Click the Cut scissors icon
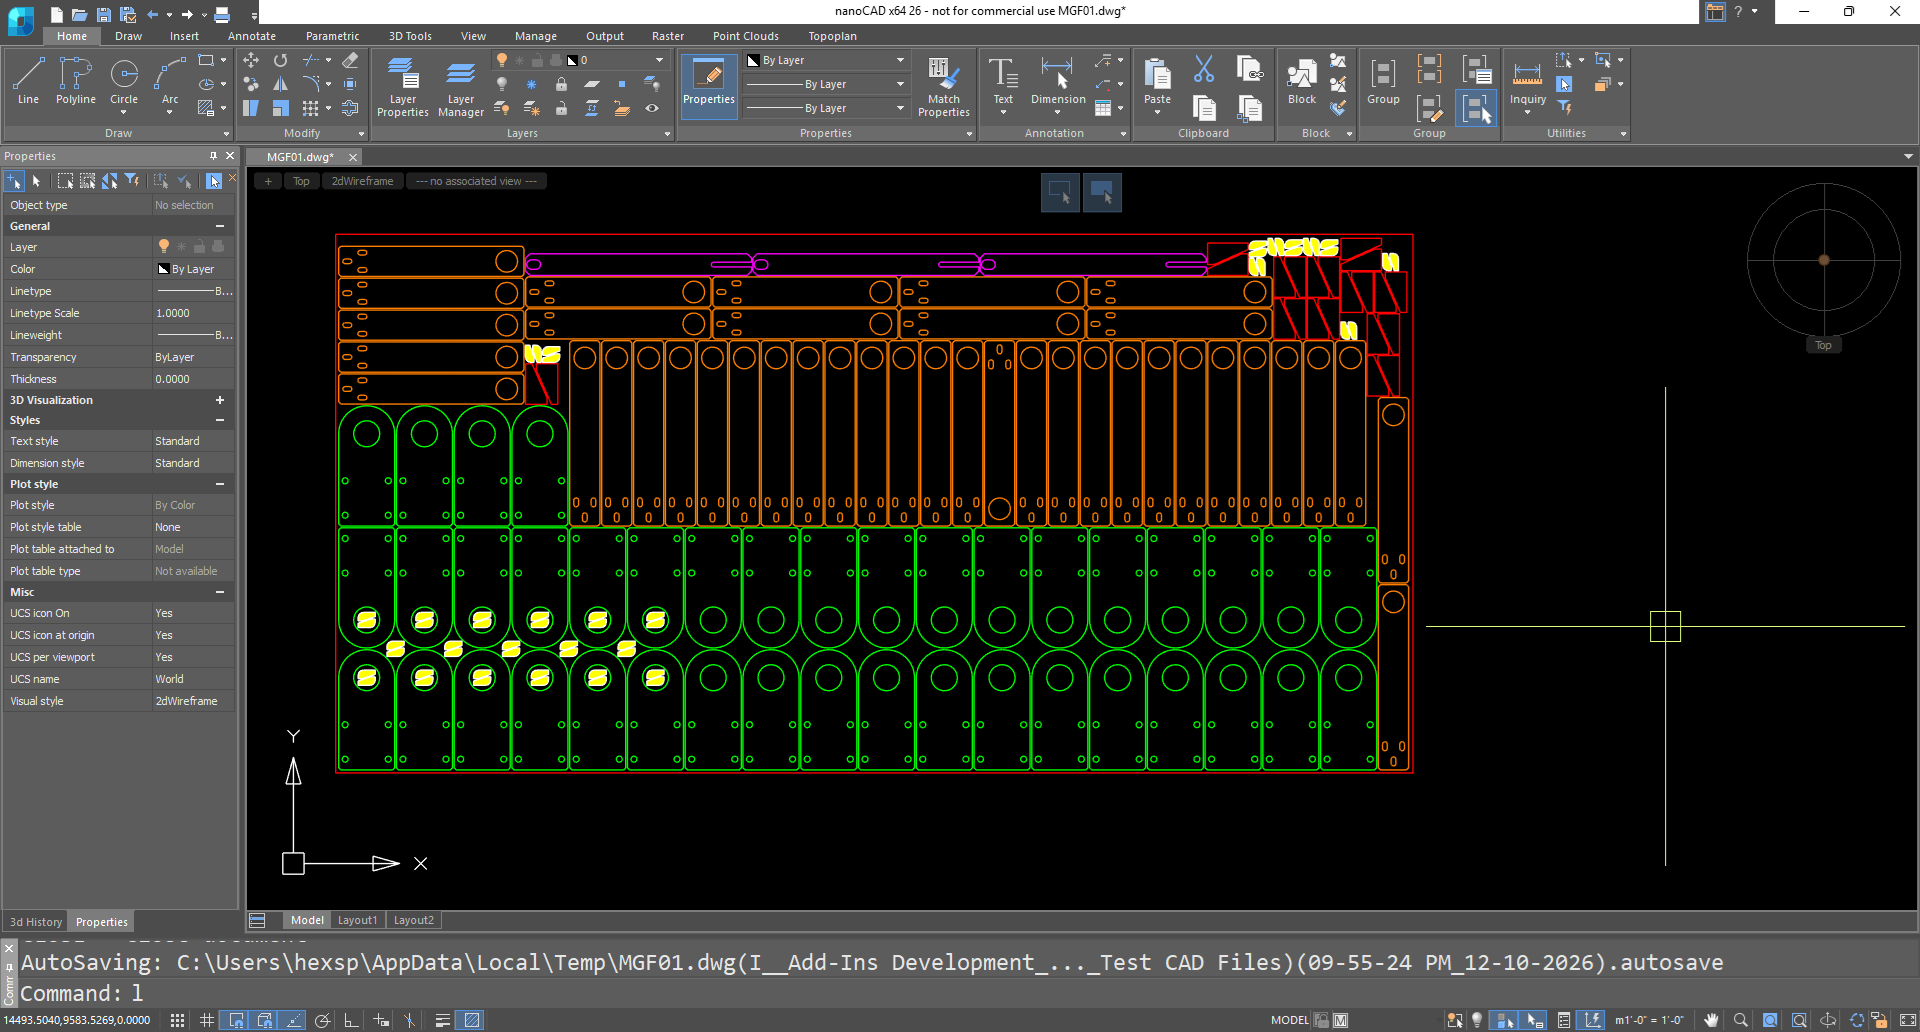 coord(1204,70)
